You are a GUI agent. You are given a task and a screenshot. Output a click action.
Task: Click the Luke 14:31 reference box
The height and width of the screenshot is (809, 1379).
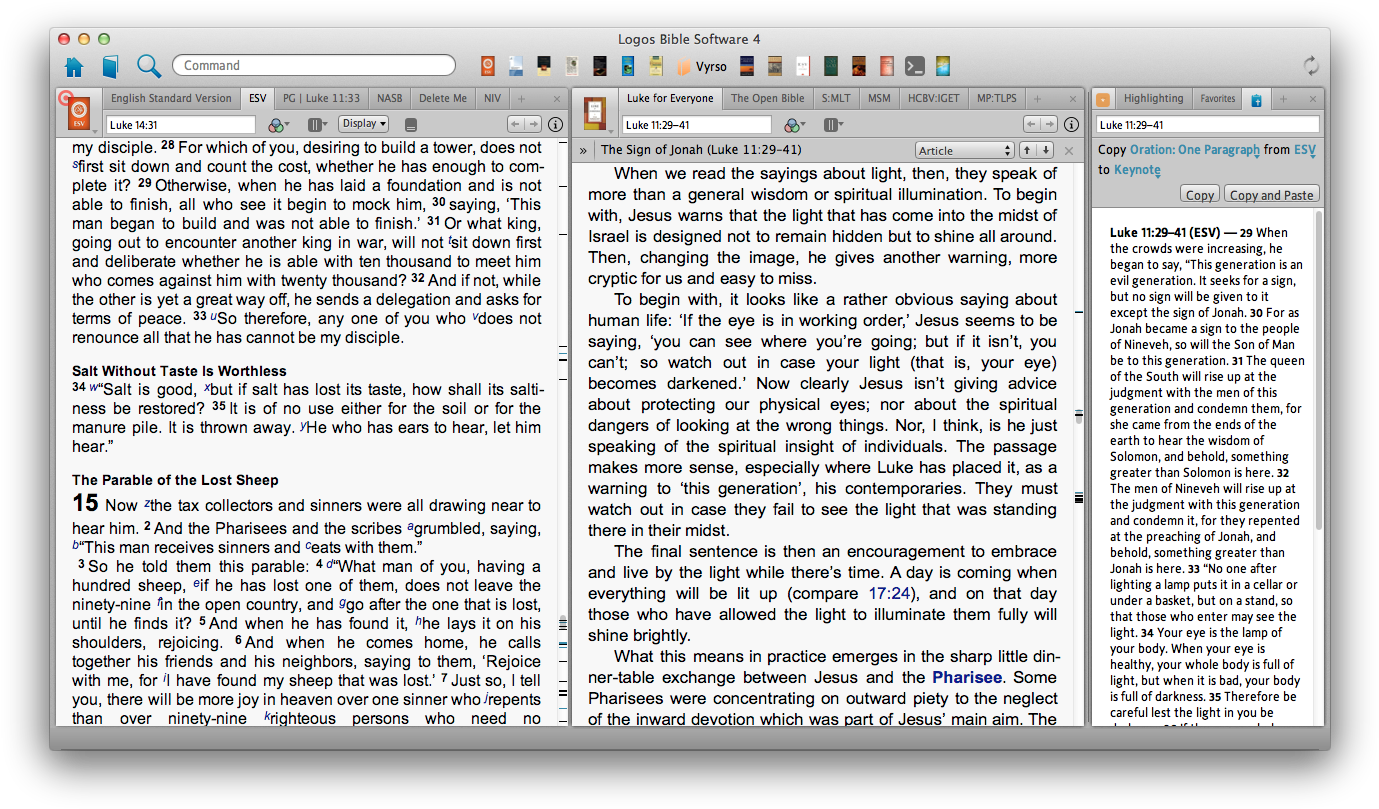tap(181, 125)
